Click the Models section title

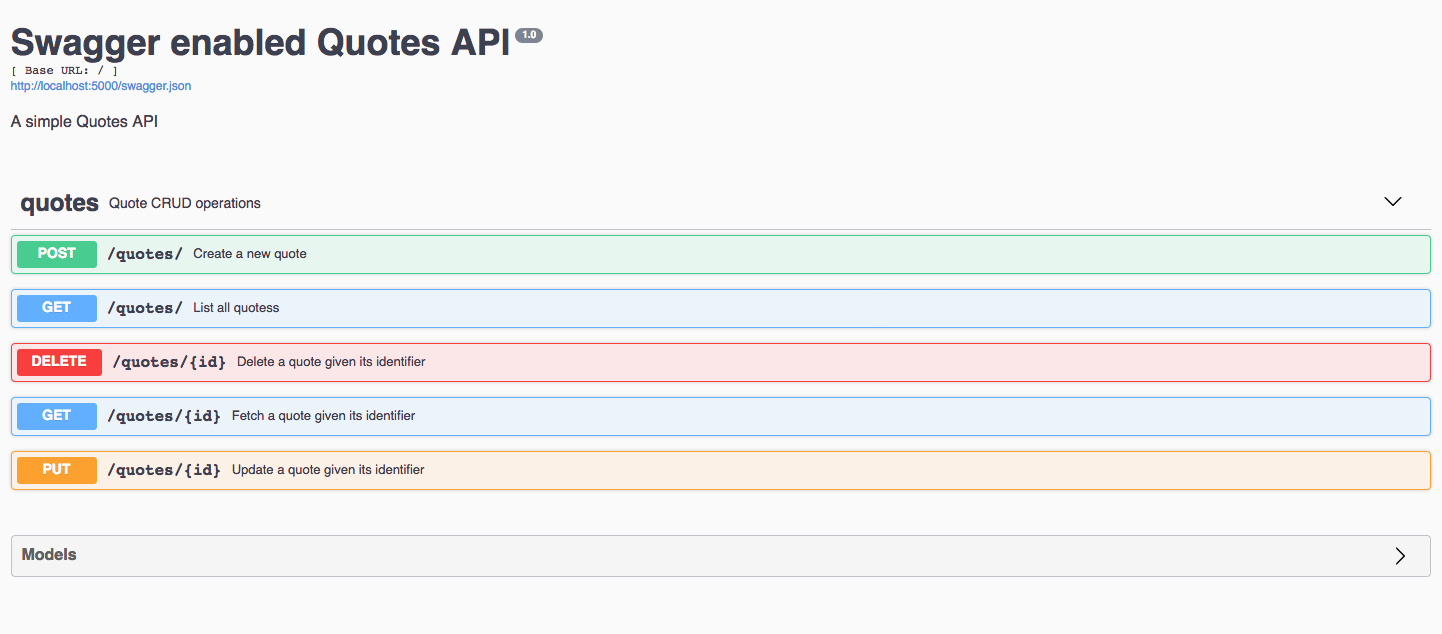[x=49, y=555]
